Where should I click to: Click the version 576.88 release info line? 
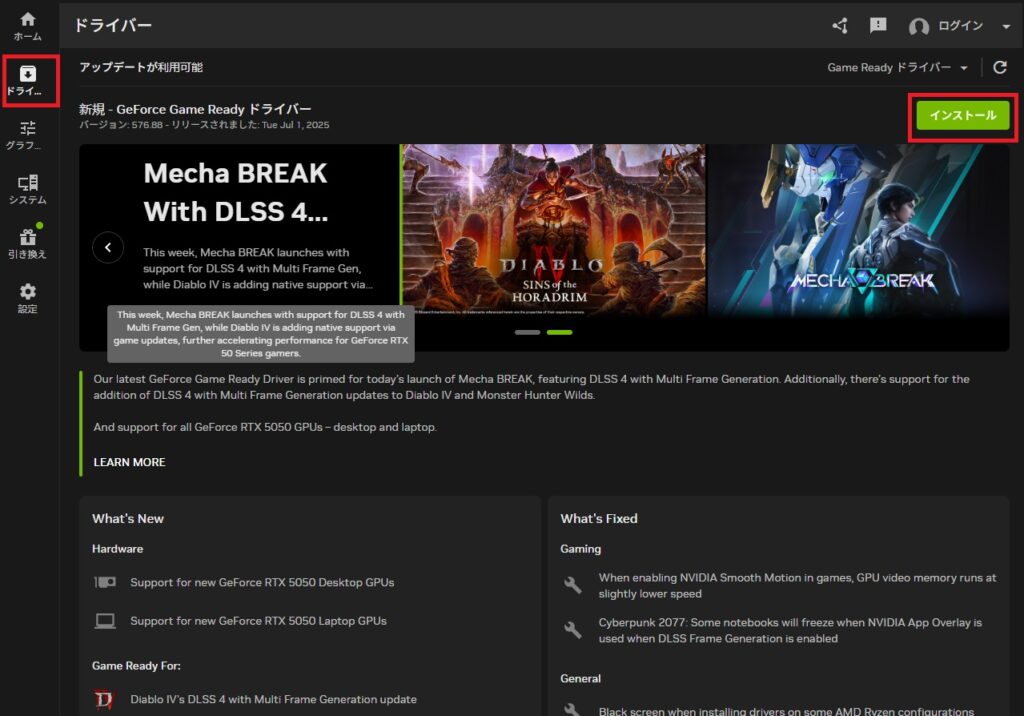pyautogui.click(x=204, y=125)
